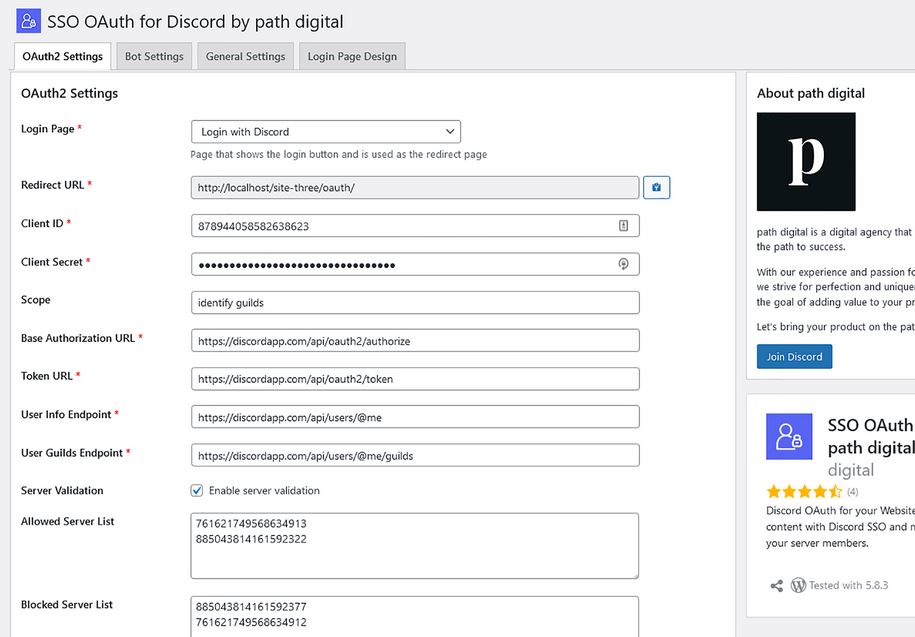915x637 pixels.
Task: Click the Base Authorization URL field
Action: 415,341
